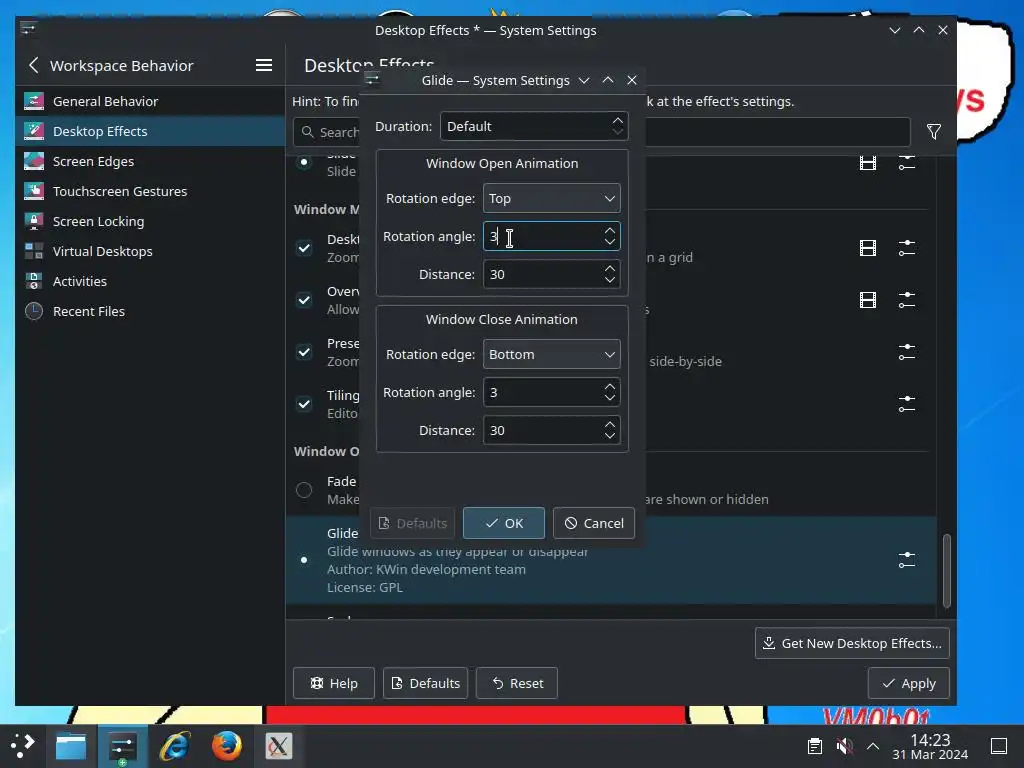
Task: Expand the hidden system tray icons
Action: pos(872,746)
